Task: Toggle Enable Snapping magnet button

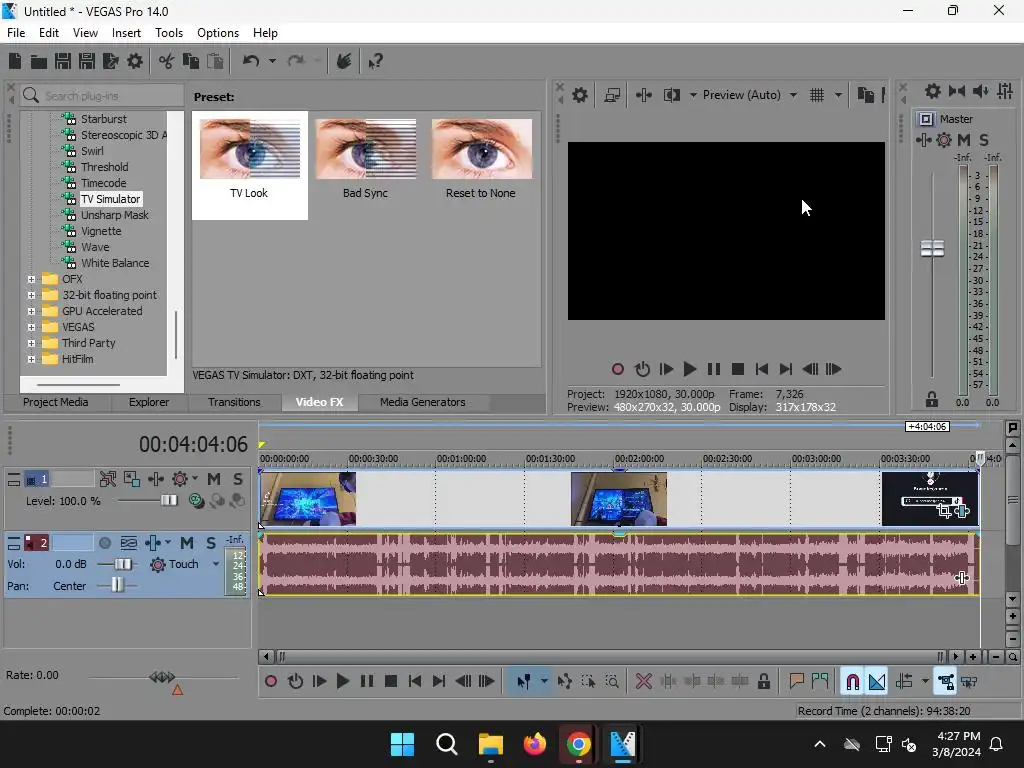Action: point(852,682)
